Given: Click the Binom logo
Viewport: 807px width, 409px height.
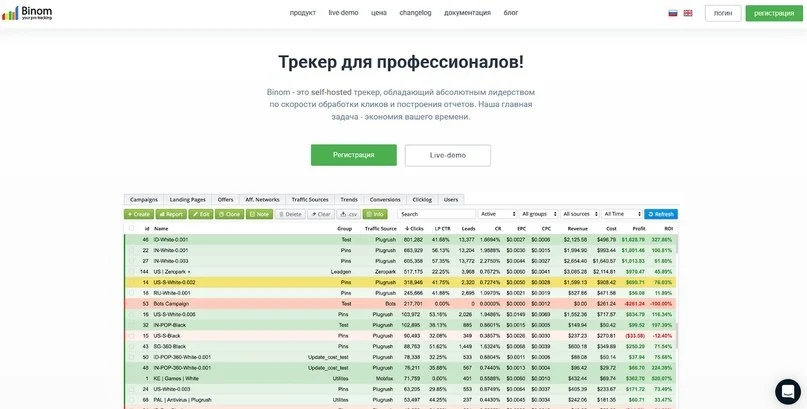Looking at the screenshot, I should [27, 13].
